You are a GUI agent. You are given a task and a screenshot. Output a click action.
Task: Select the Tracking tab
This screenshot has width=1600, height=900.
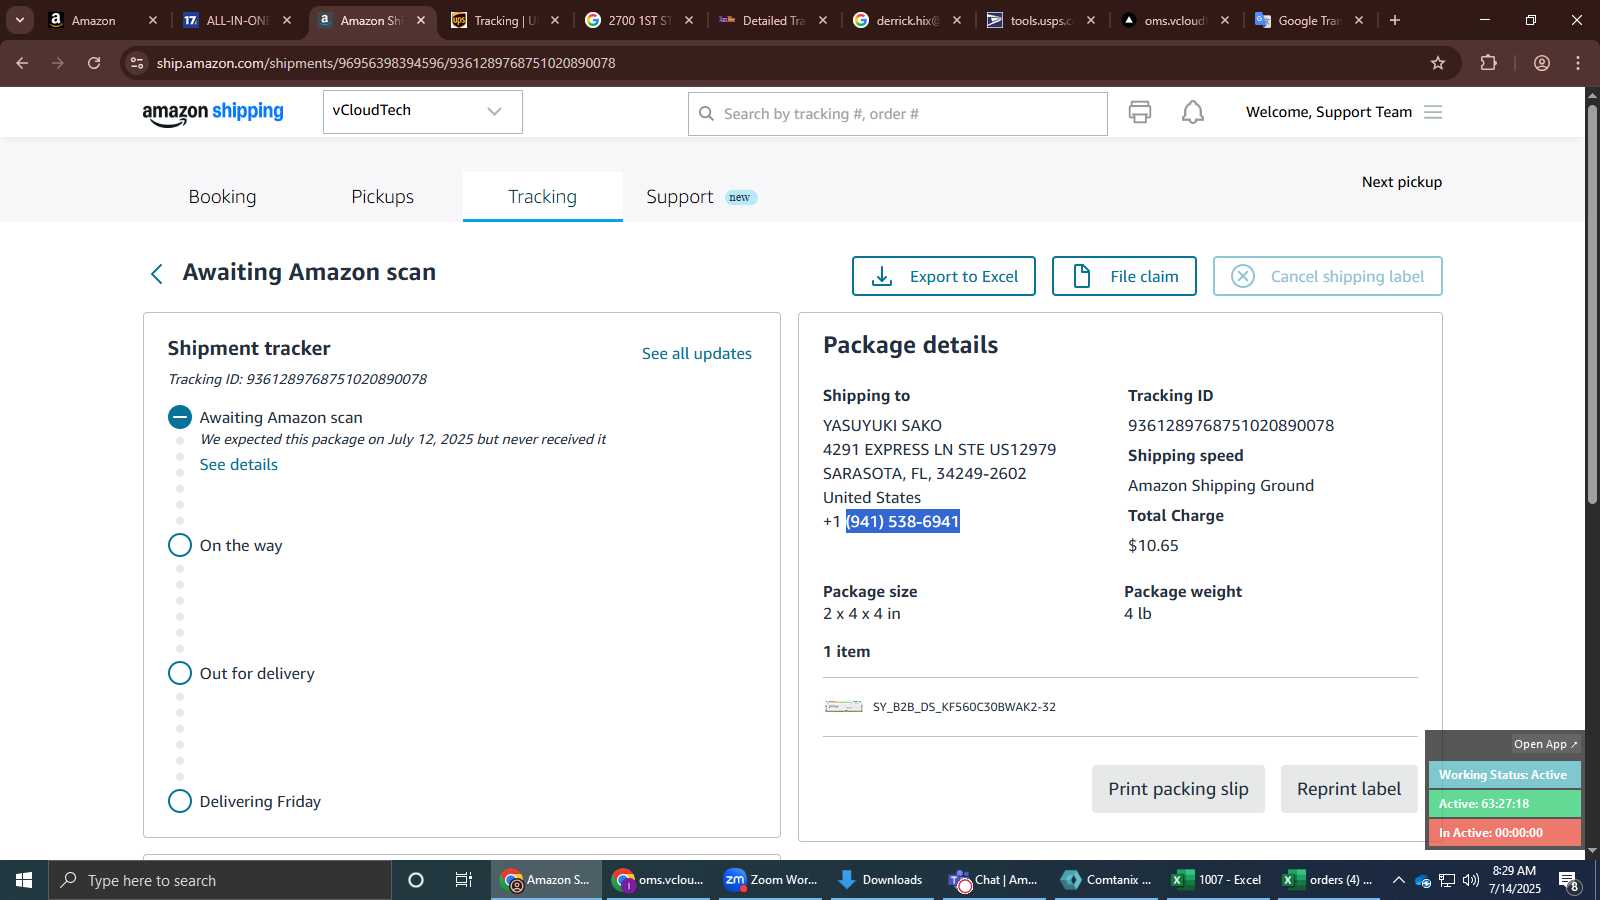pyautogui.click(x=542, y=197)
